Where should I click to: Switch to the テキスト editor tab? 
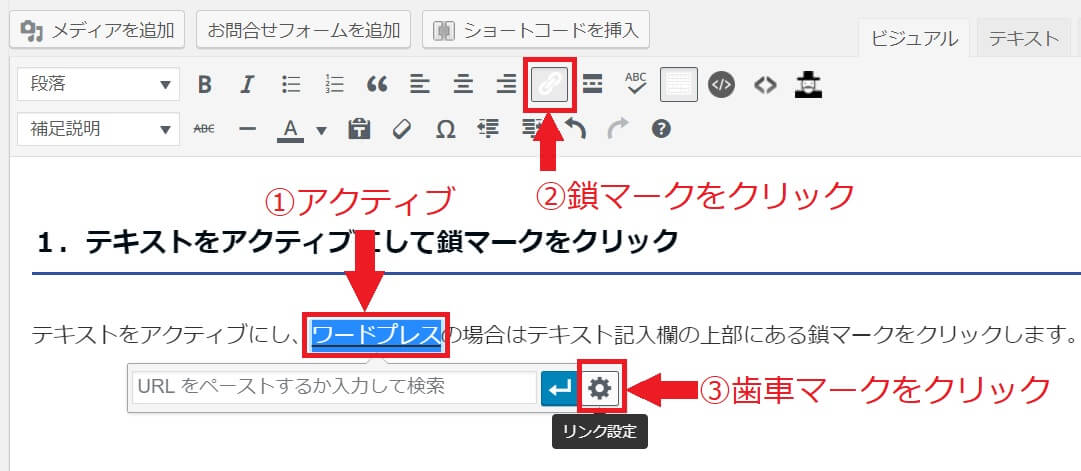pos(1023,39)
